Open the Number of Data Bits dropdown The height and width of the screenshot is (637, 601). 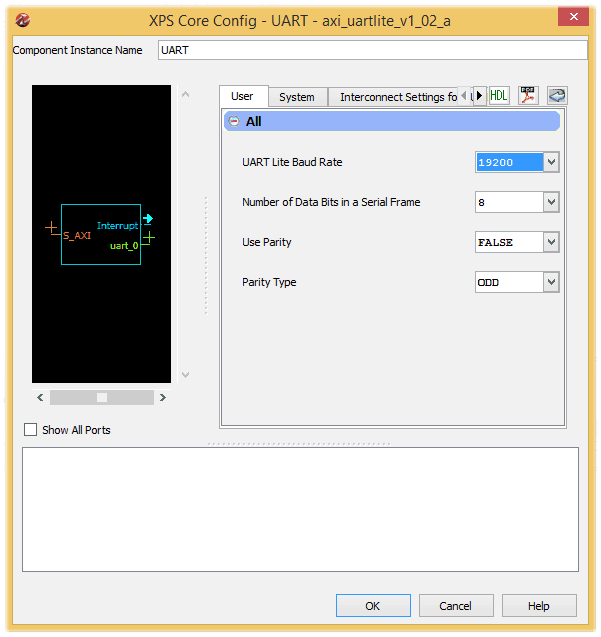[551, 202]
